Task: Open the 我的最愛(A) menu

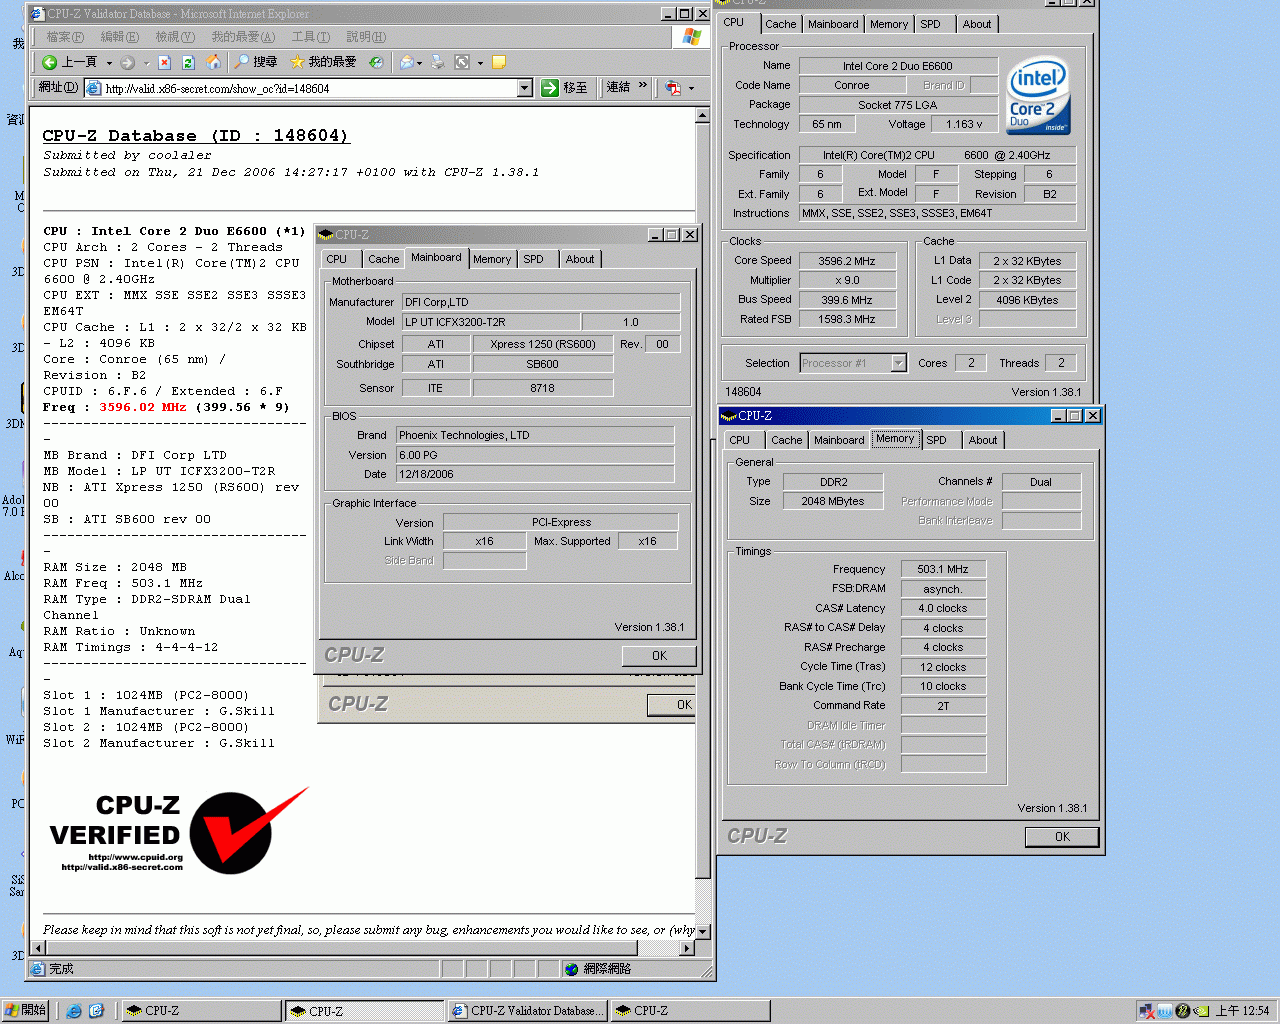Action: click(243, 37)
